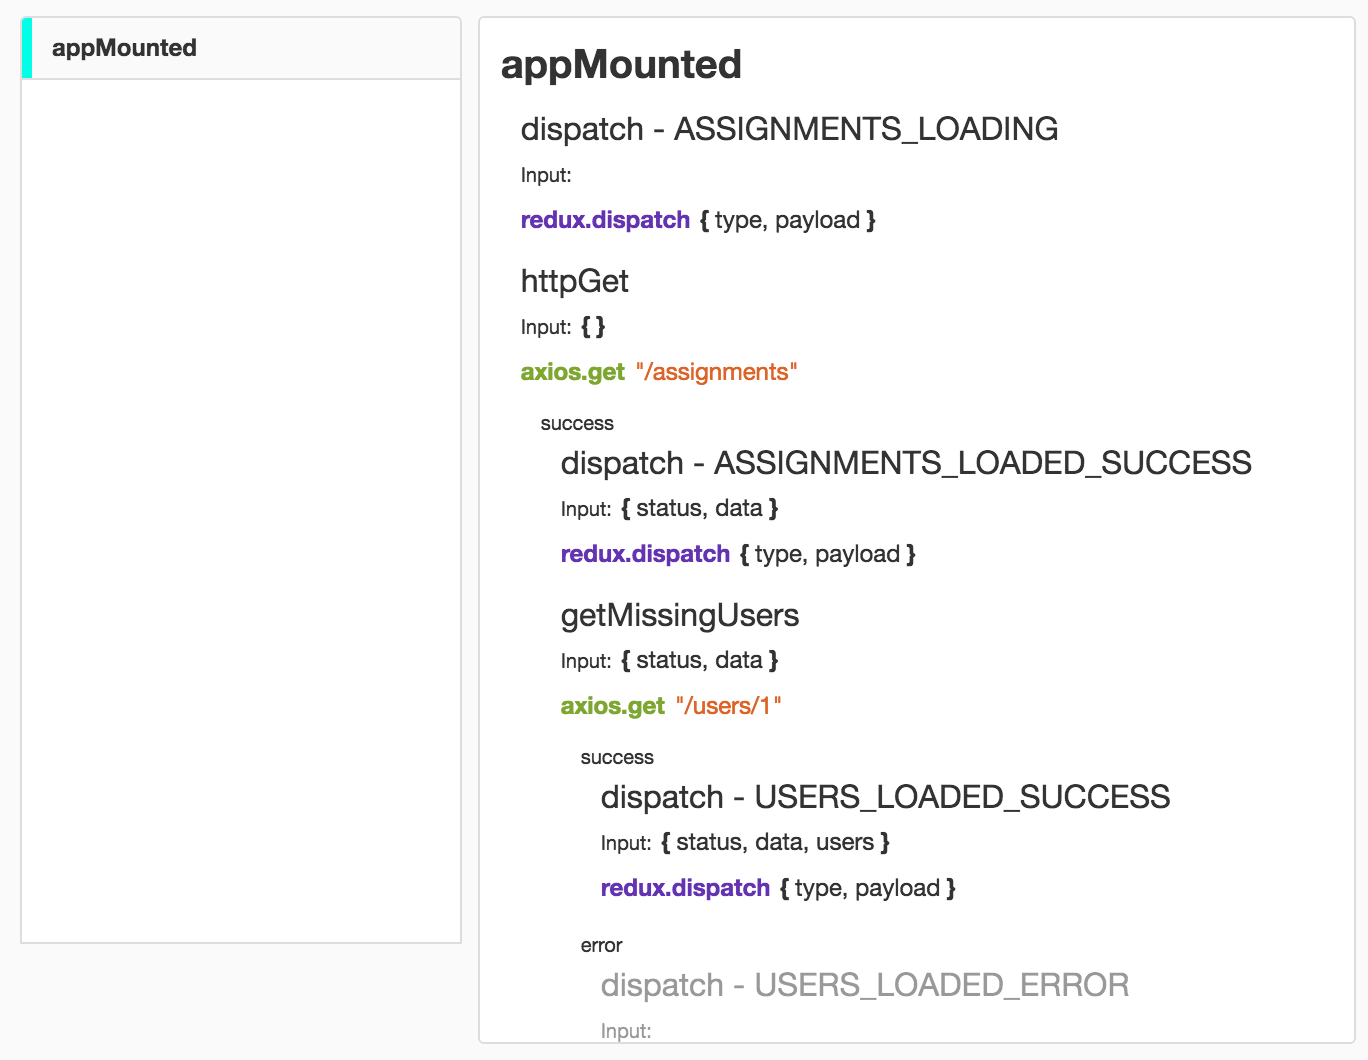The width and height of the screenshot is (1368, 1060).
Task: Click the success label under httpGet
Action: pyautogui.click(x=577, y=423)
